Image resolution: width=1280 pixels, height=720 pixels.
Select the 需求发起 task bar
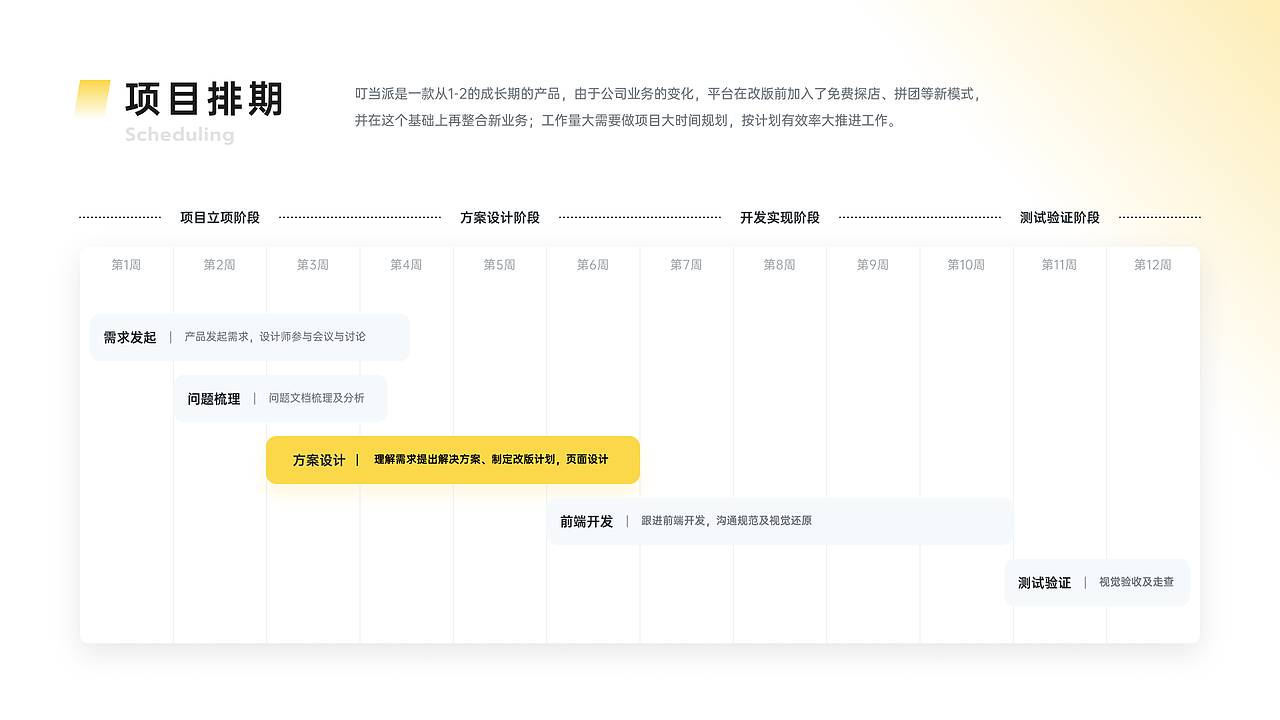(250, 337)
